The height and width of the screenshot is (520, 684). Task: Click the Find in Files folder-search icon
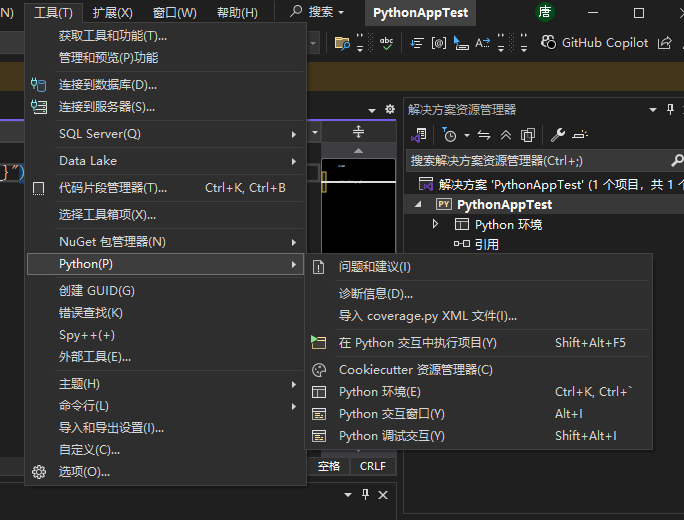(342, 43)
